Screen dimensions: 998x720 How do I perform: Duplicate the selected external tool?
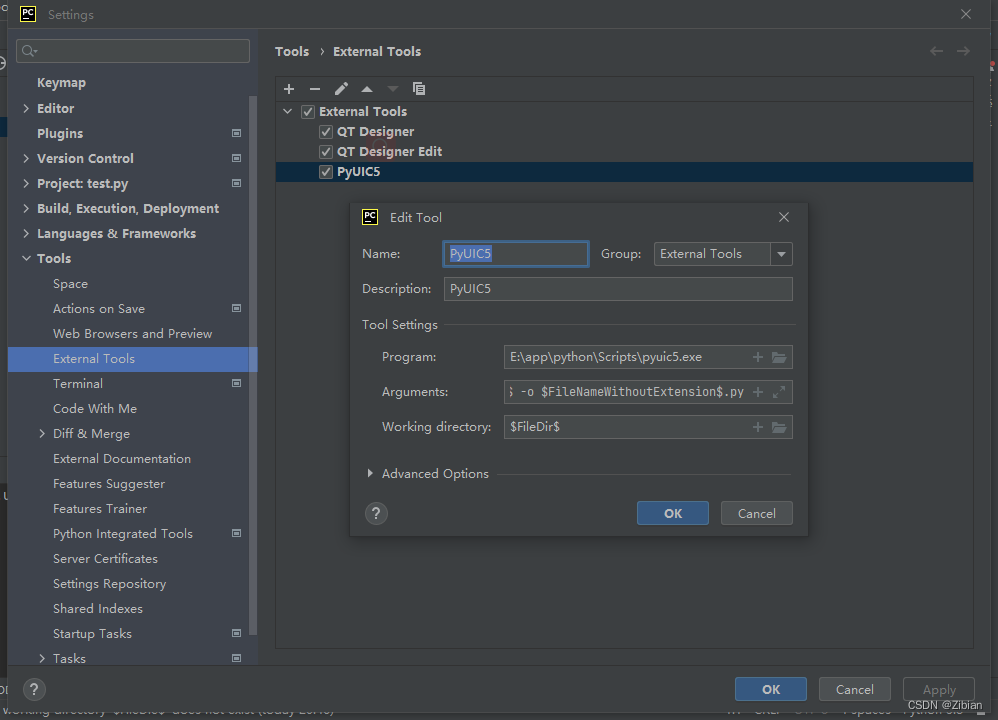[x=419, y=88]
